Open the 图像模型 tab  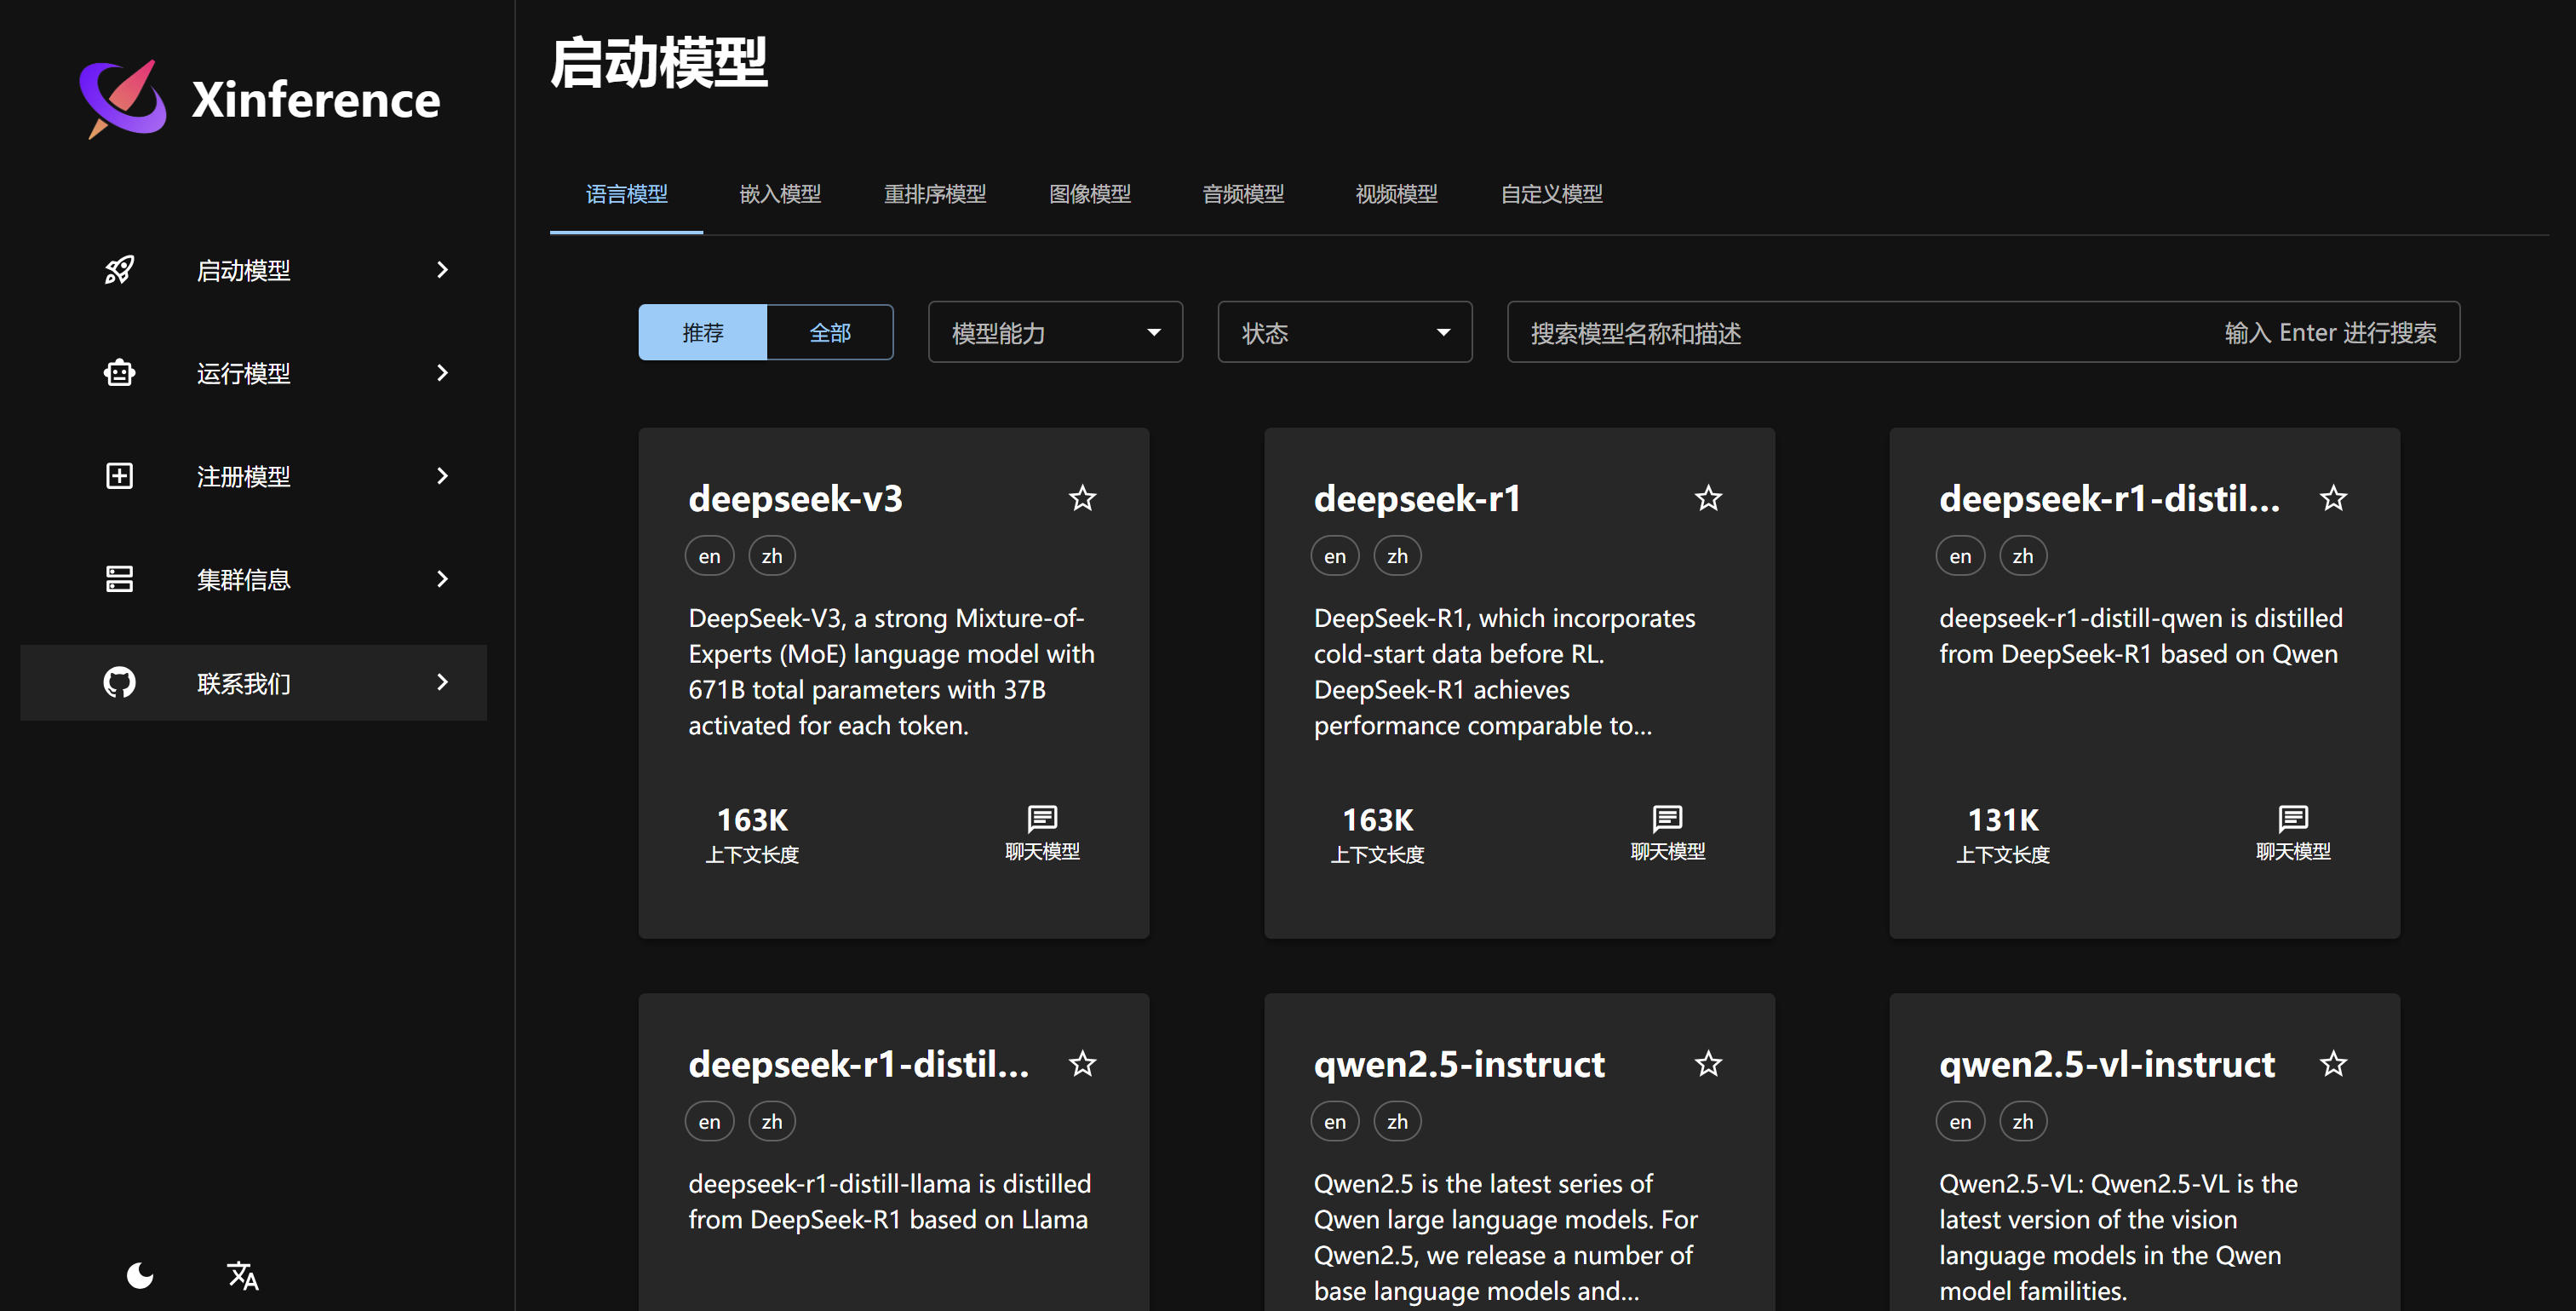coord(1090,194)
